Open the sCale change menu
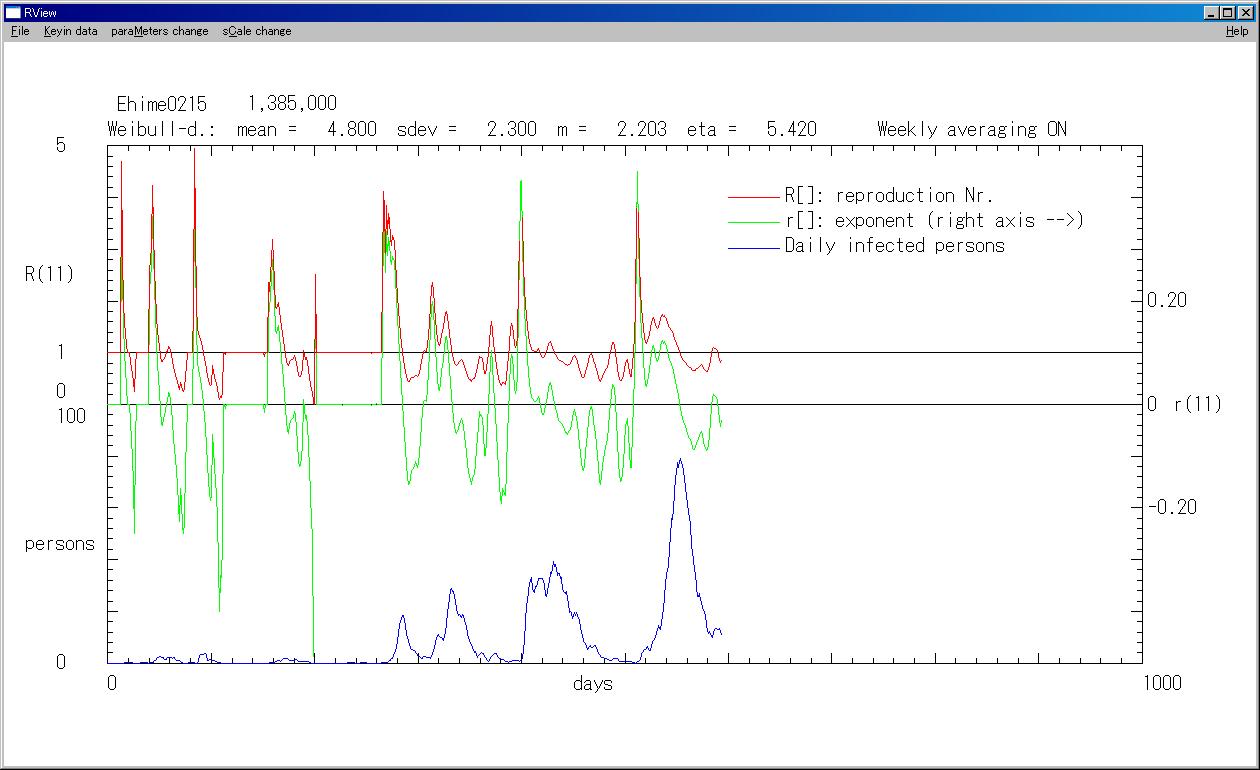 (x=257, y=31)
